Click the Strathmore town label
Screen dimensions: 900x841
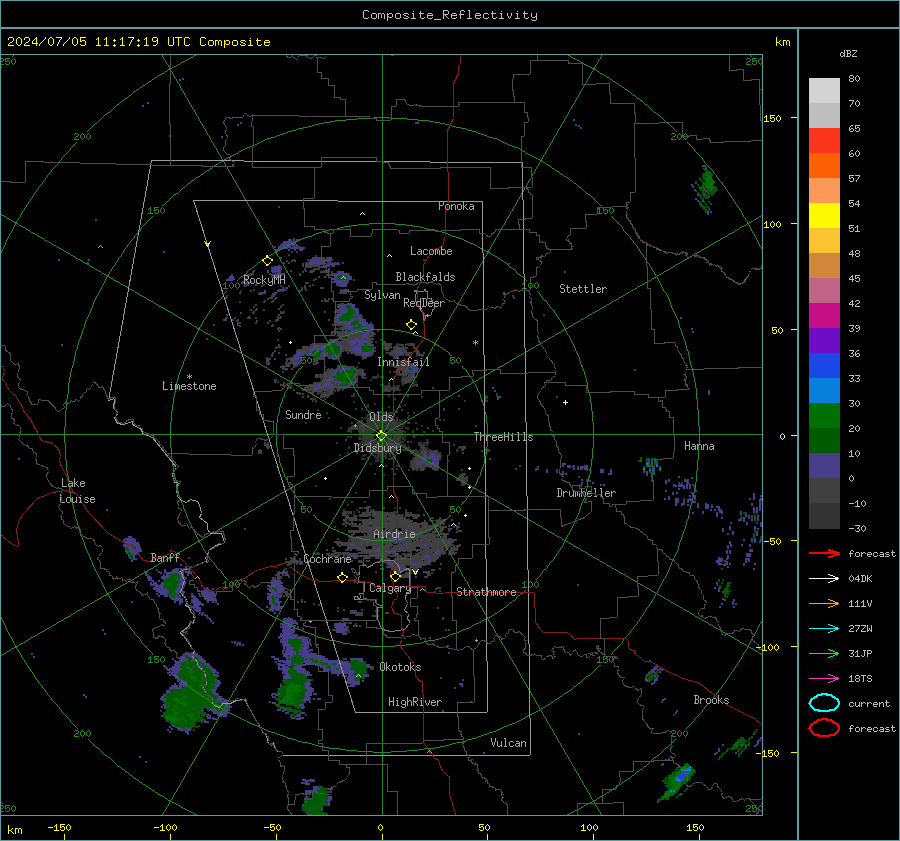click(486, 592)
